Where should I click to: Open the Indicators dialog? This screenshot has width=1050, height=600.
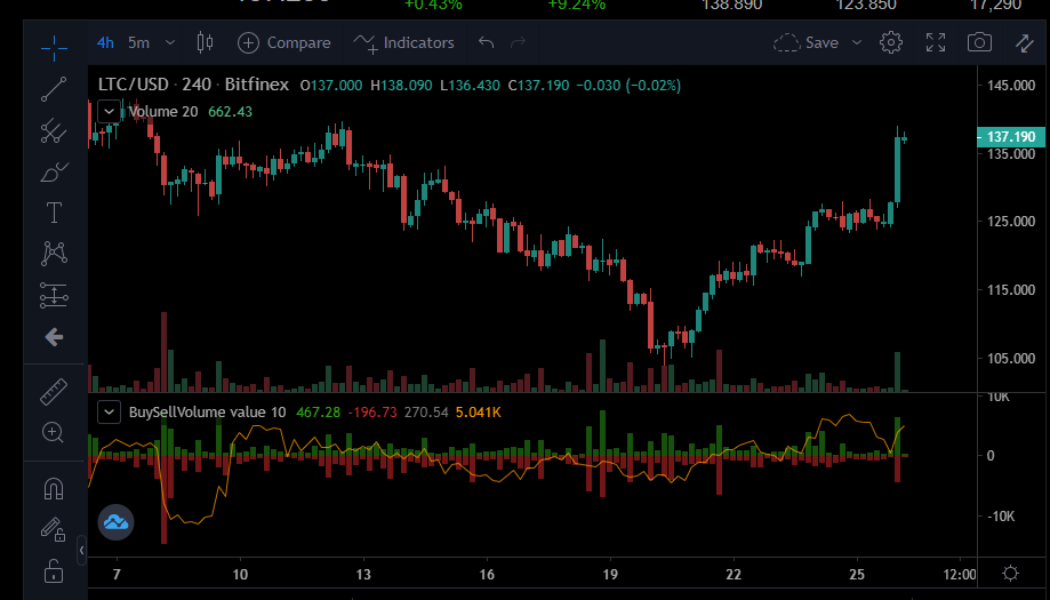[405, 42]
